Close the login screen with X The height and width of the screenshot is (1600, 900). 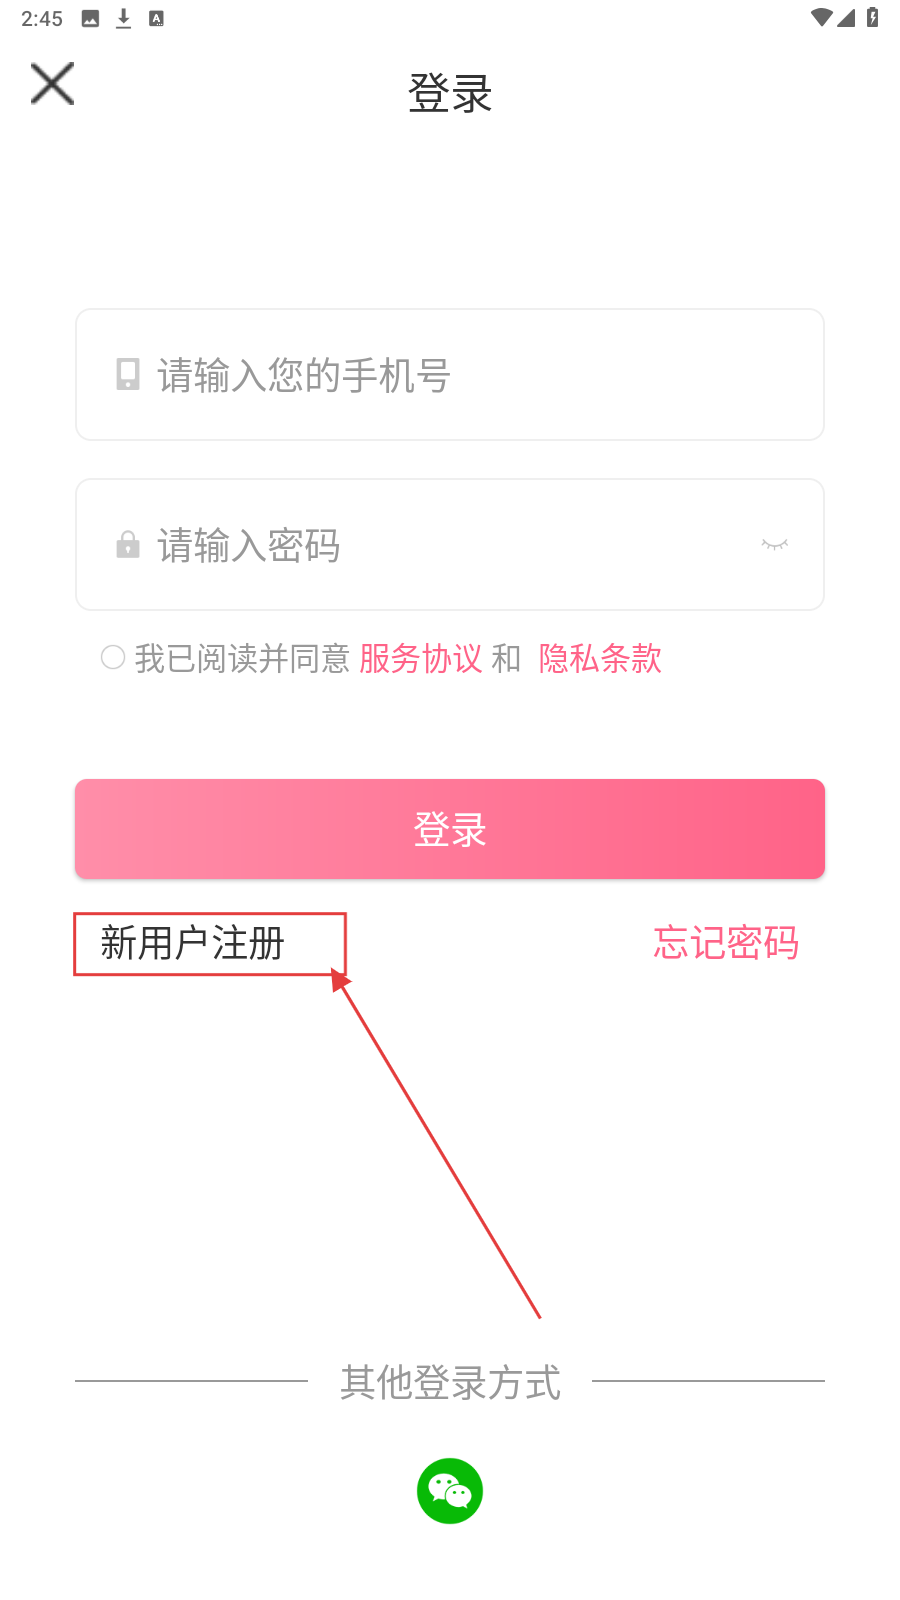52,84
